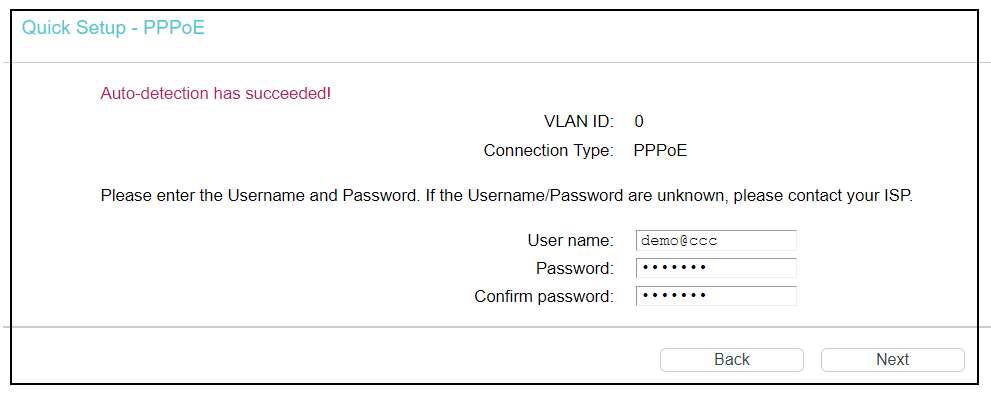This screenshot has height=395, width=991.
Task: Click the words Quick Setup in the page title
Action: pyautogui.click(x=73, y=28)
